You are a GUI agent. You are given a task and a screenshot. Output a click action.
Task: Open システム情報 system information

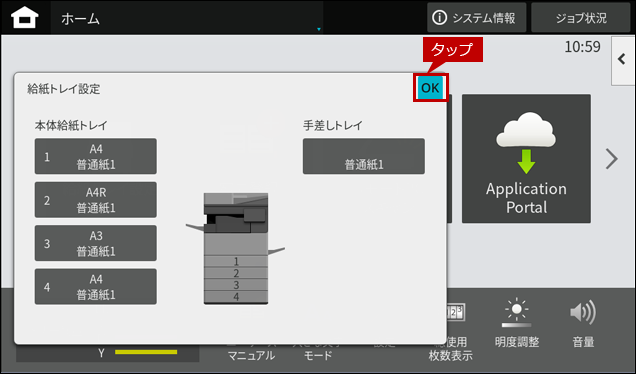(476, 18)
